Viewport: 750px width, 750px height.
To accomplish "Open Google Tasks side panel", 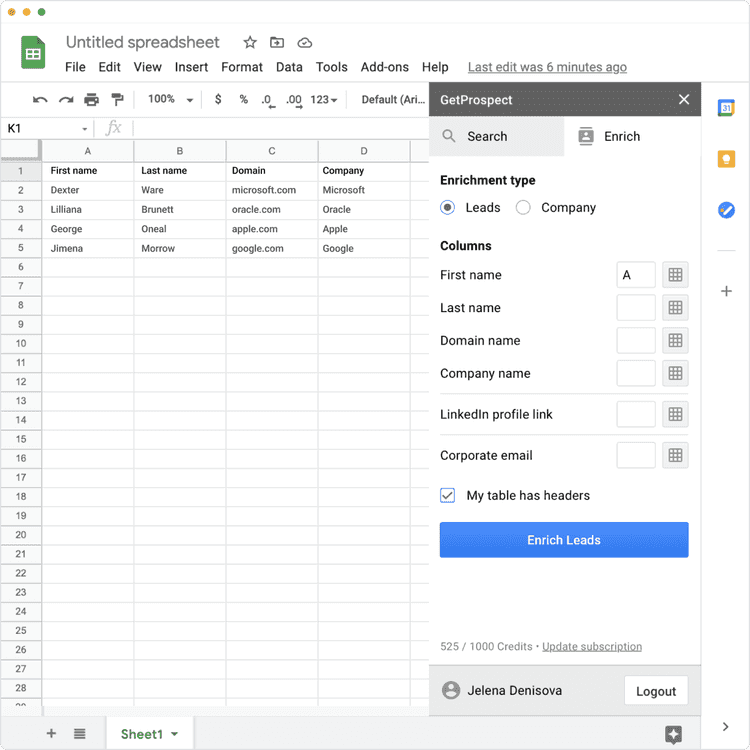I will click(x=726, y=210).
